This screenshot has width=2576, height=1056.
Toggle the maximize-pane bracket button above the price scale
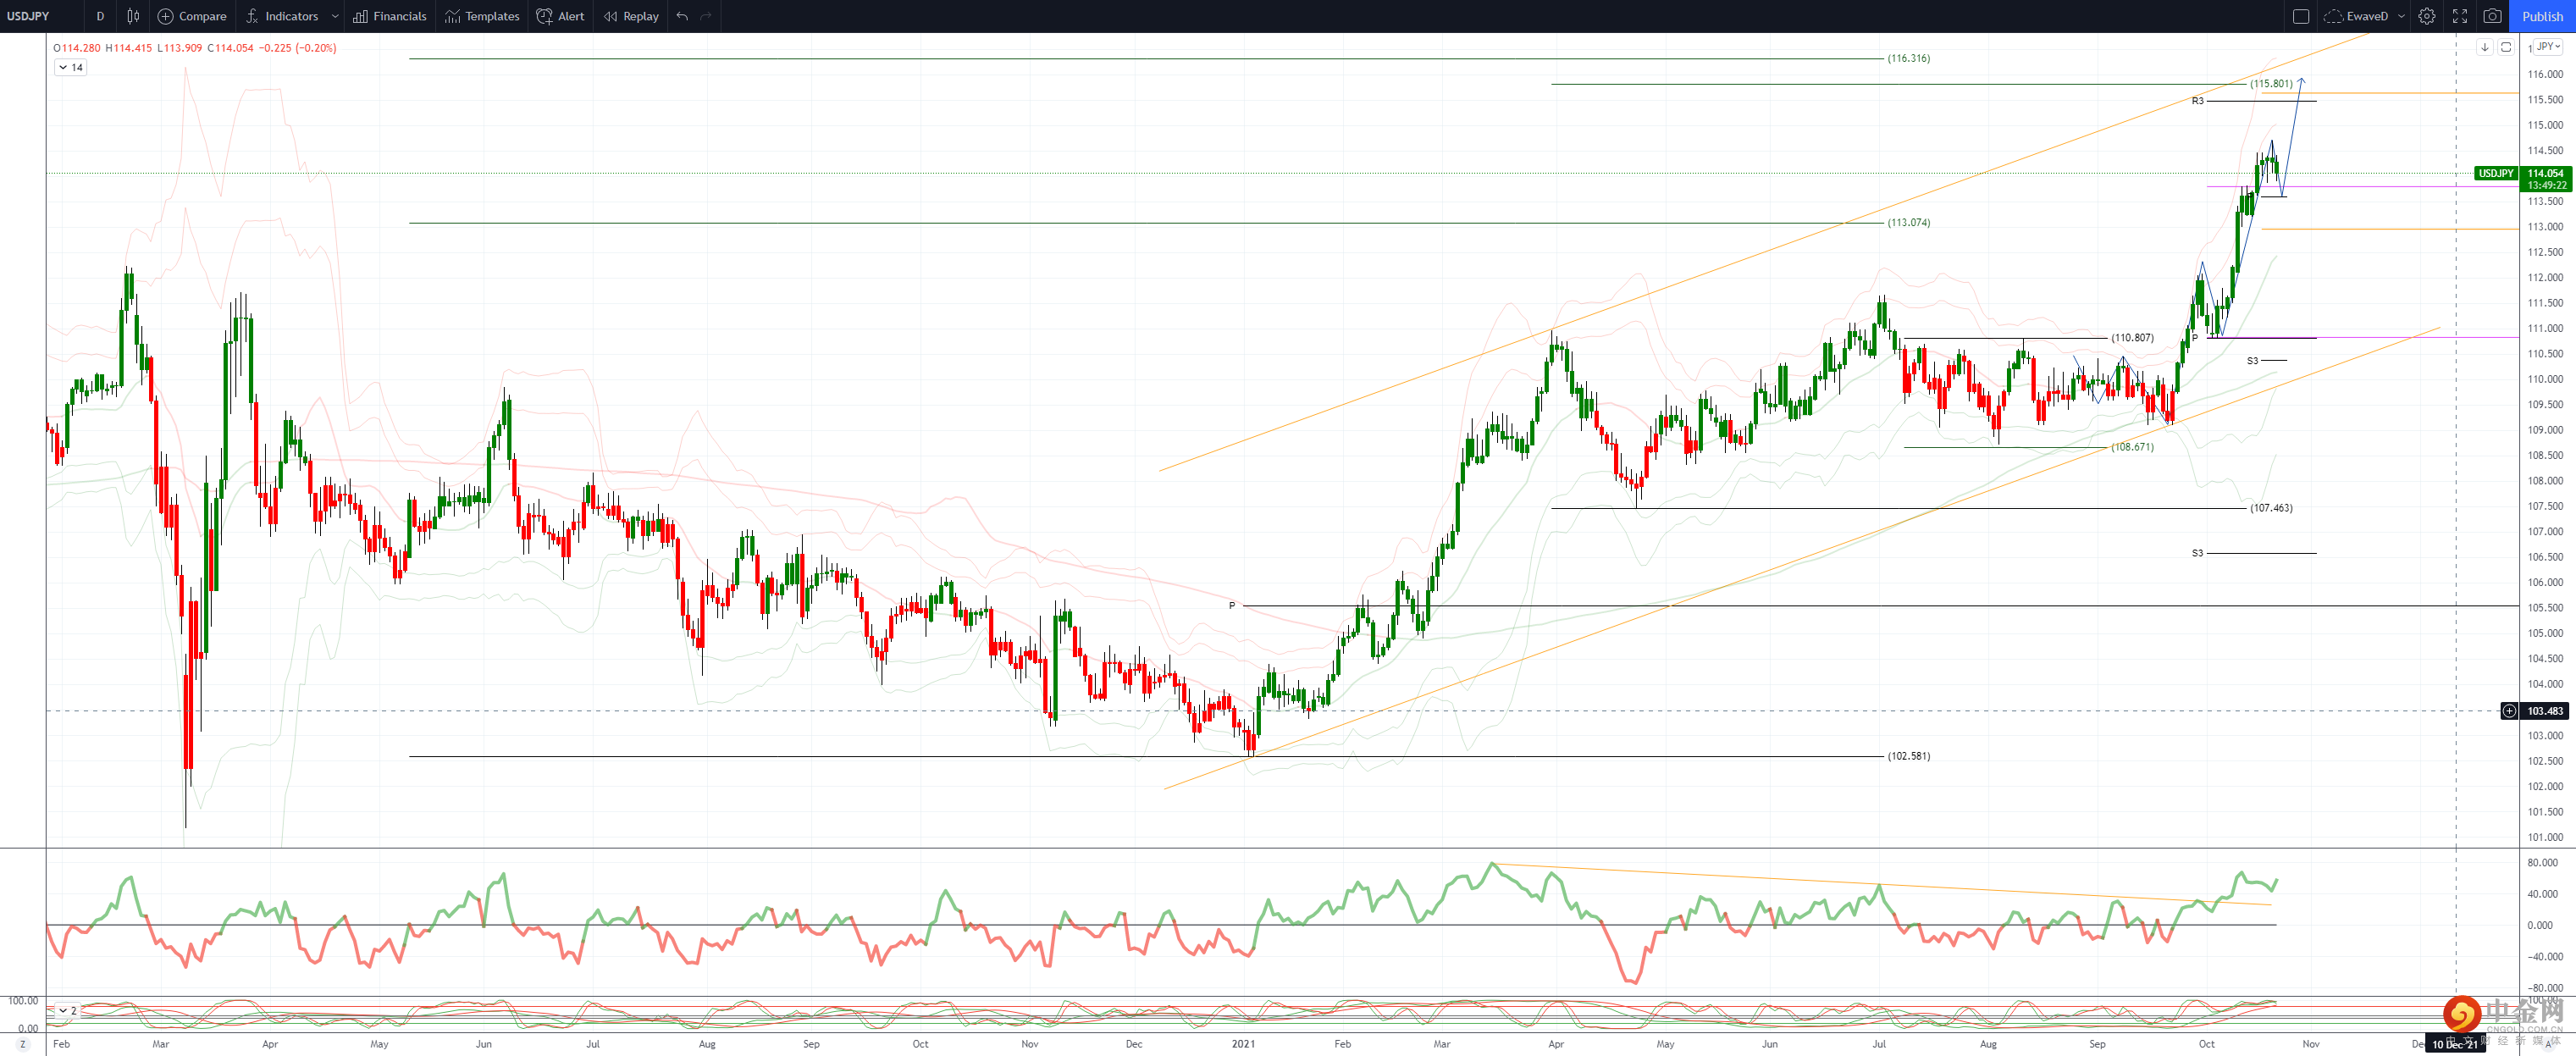coord(2506,47)
